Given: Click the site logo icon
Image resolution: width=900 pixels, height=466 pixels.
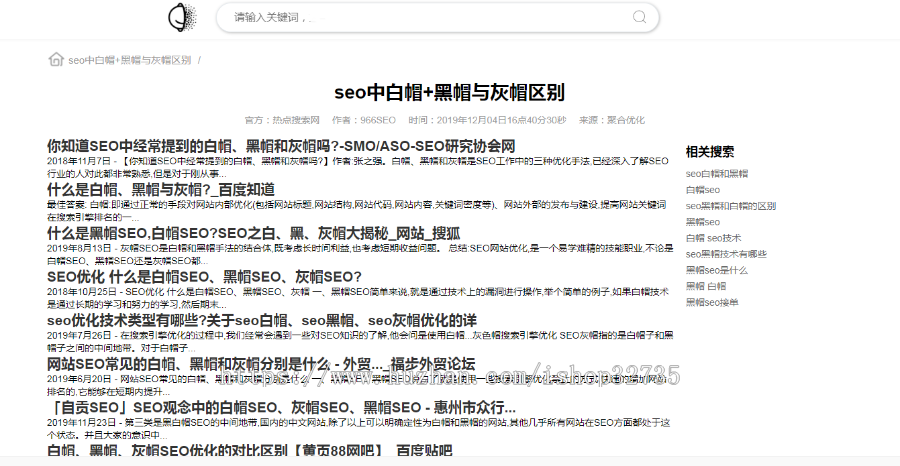Looking at the screenshot, I should point(180,17).
